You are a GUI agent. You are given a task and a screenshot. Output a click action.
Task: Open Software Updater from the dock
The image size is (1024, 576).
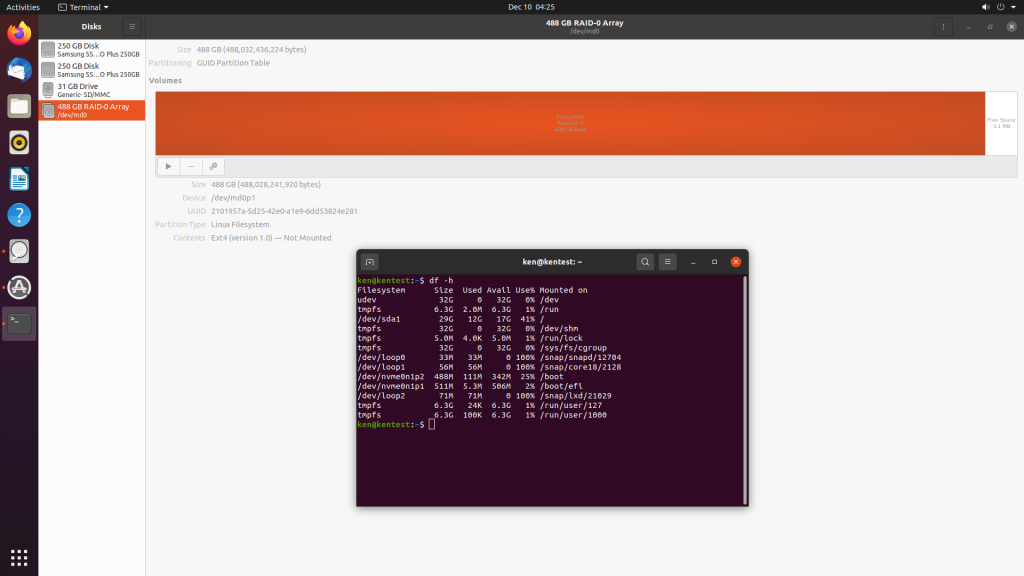pyautogui.click(x=19, y=287)
